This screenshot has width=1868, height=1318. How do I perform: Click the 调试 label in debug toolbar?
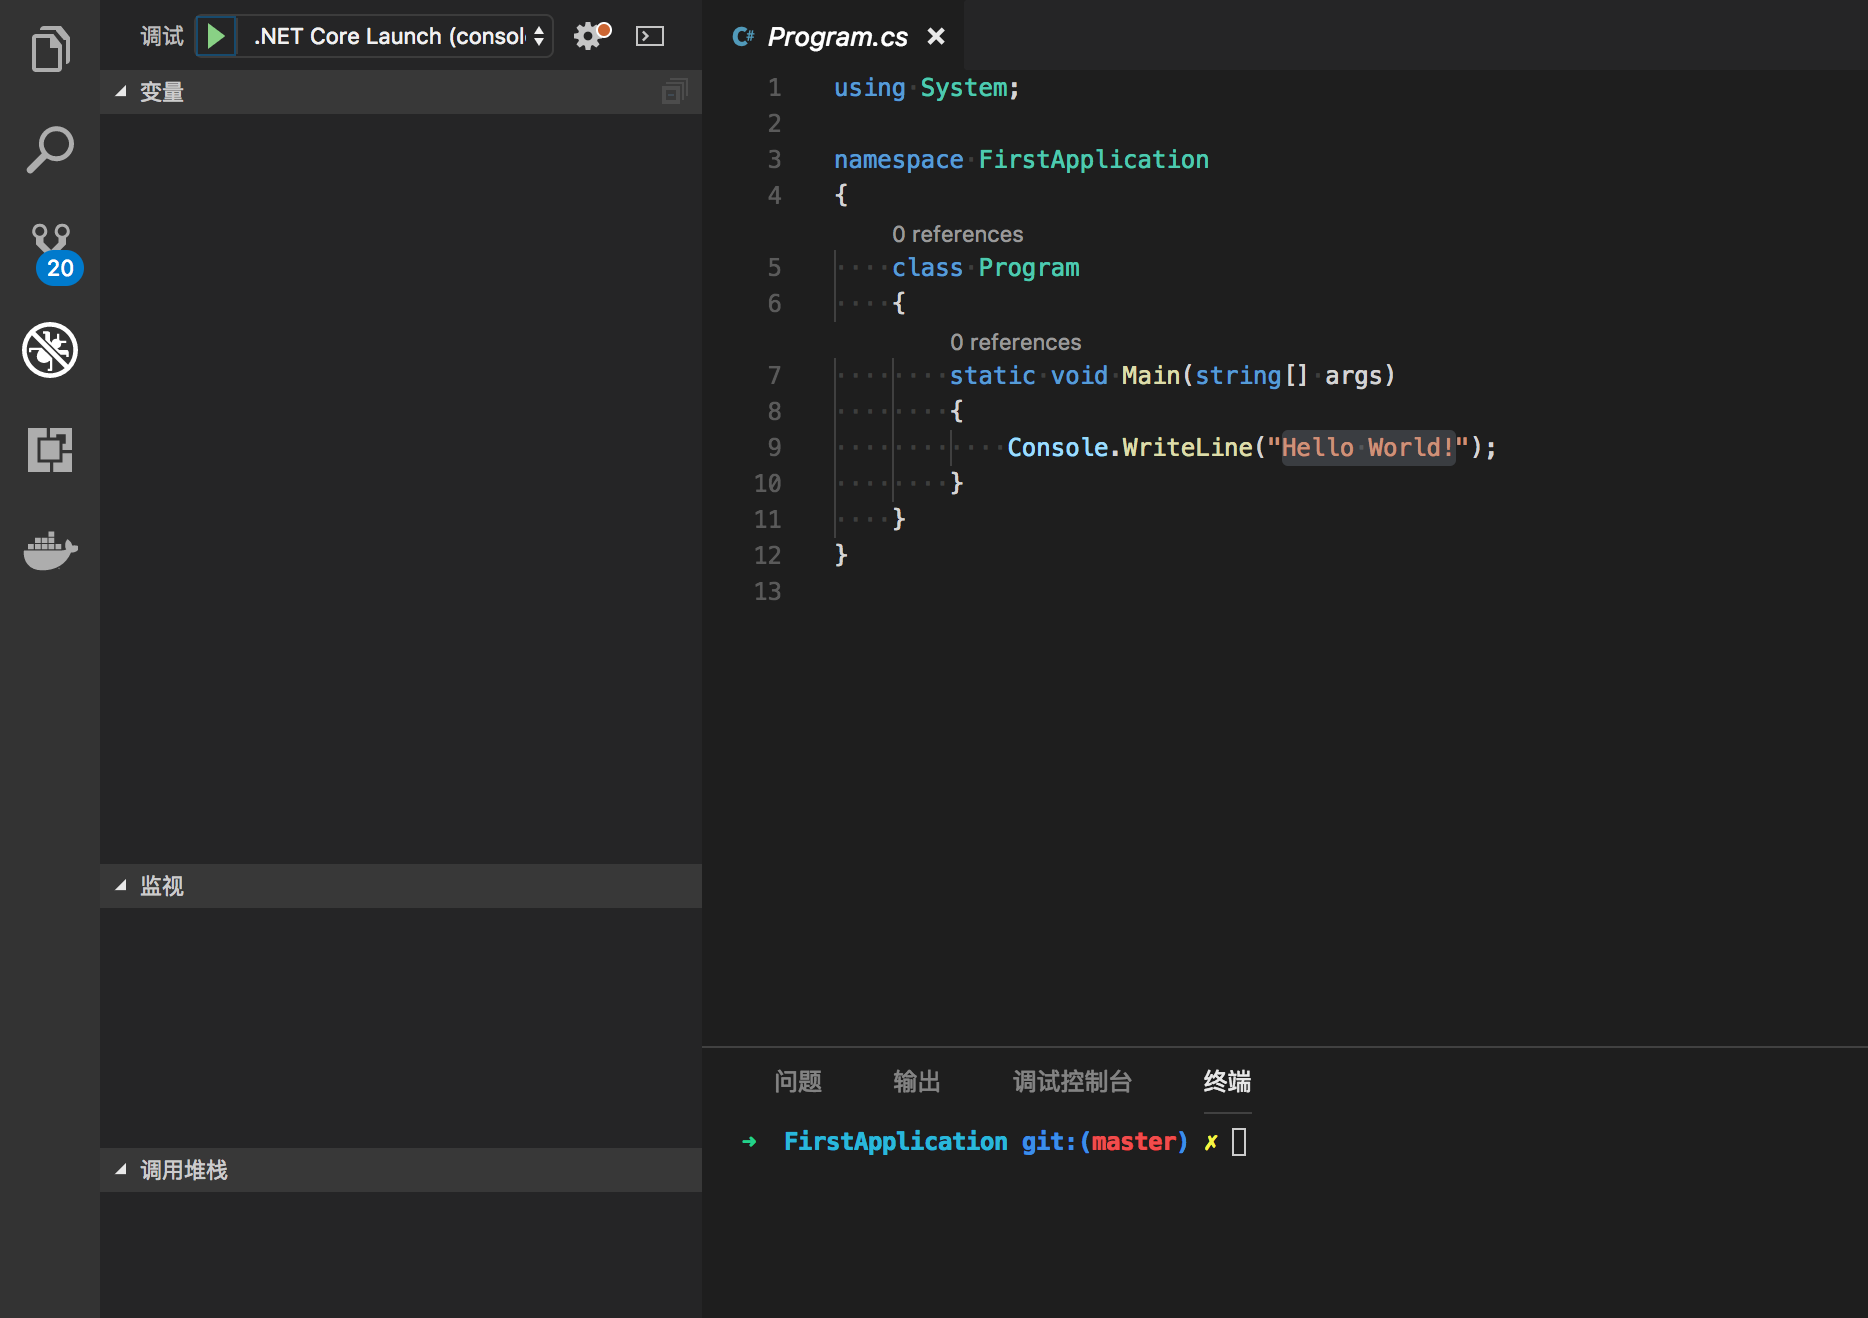pyautogui.click(x=162, y=36)
